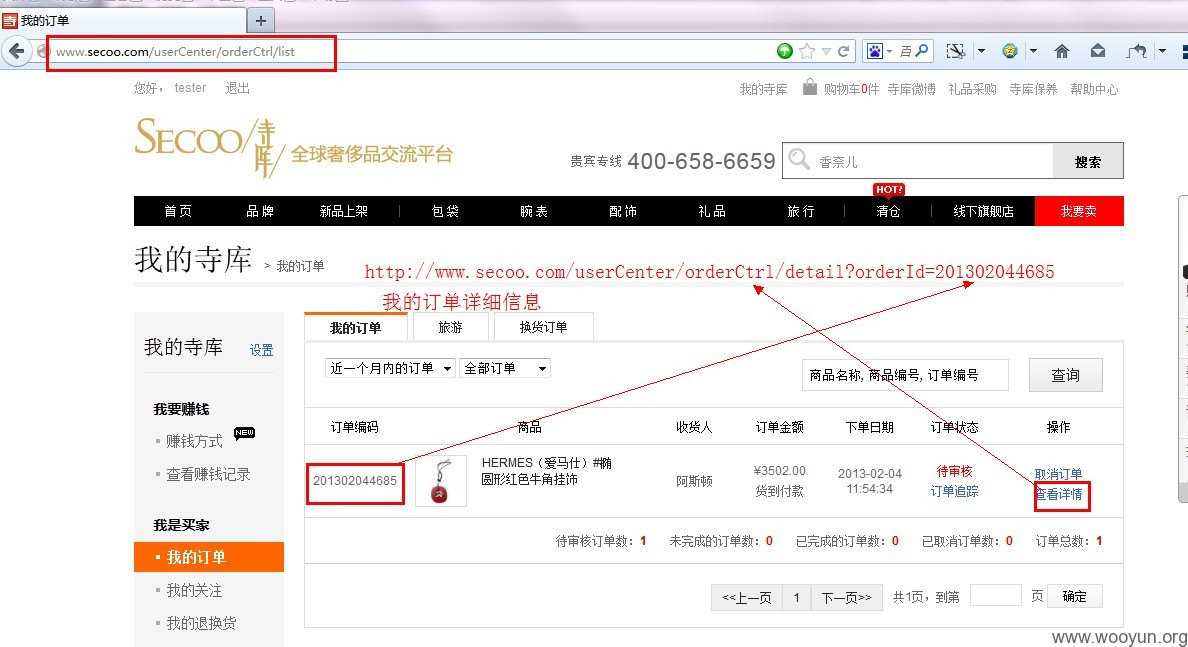The height and width of the screenshot is (647, 1188).
Task: Expand the dropdown next to the undo arrow
Action: click(1162, 52)
